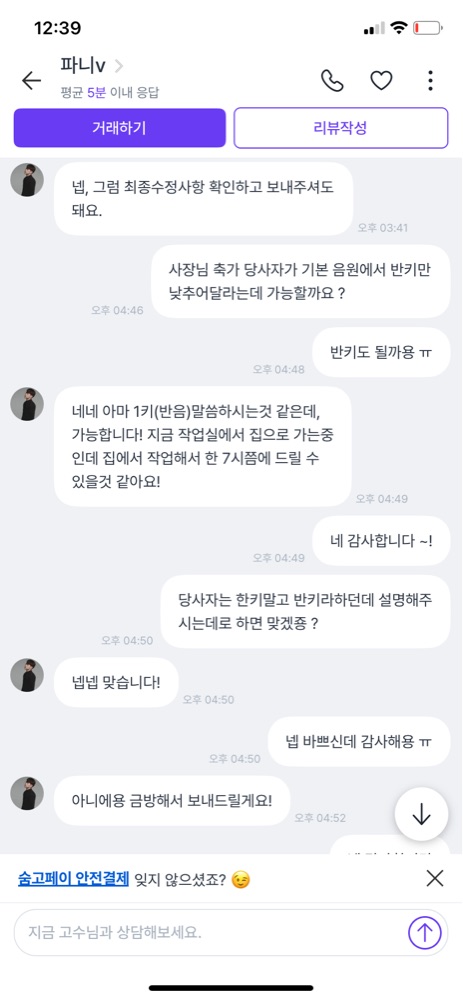Jump to latest message with down arrow

(x=421, y=814)
